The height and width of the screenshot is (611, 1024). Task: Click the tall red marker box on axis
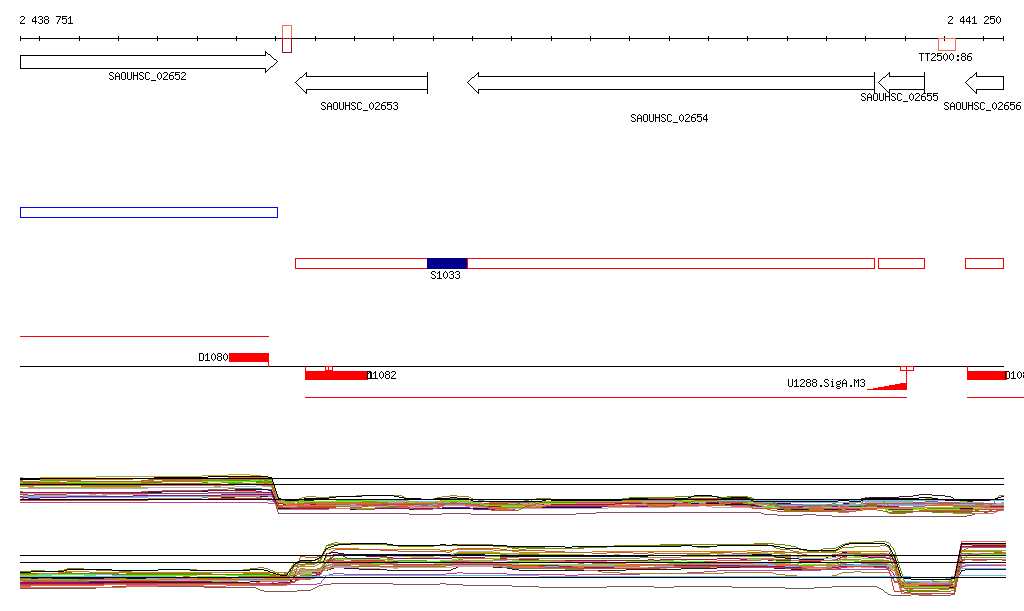tap(287, 39)
